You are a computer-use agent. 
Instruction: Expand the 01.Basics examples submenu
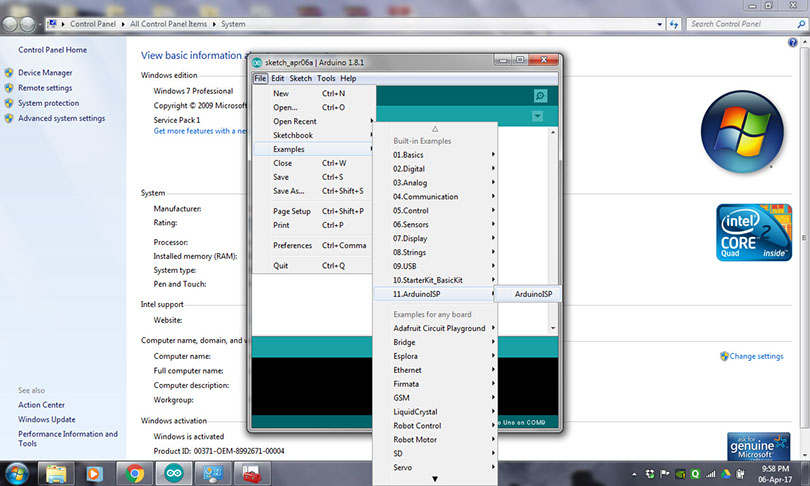(x=435, y=155)
